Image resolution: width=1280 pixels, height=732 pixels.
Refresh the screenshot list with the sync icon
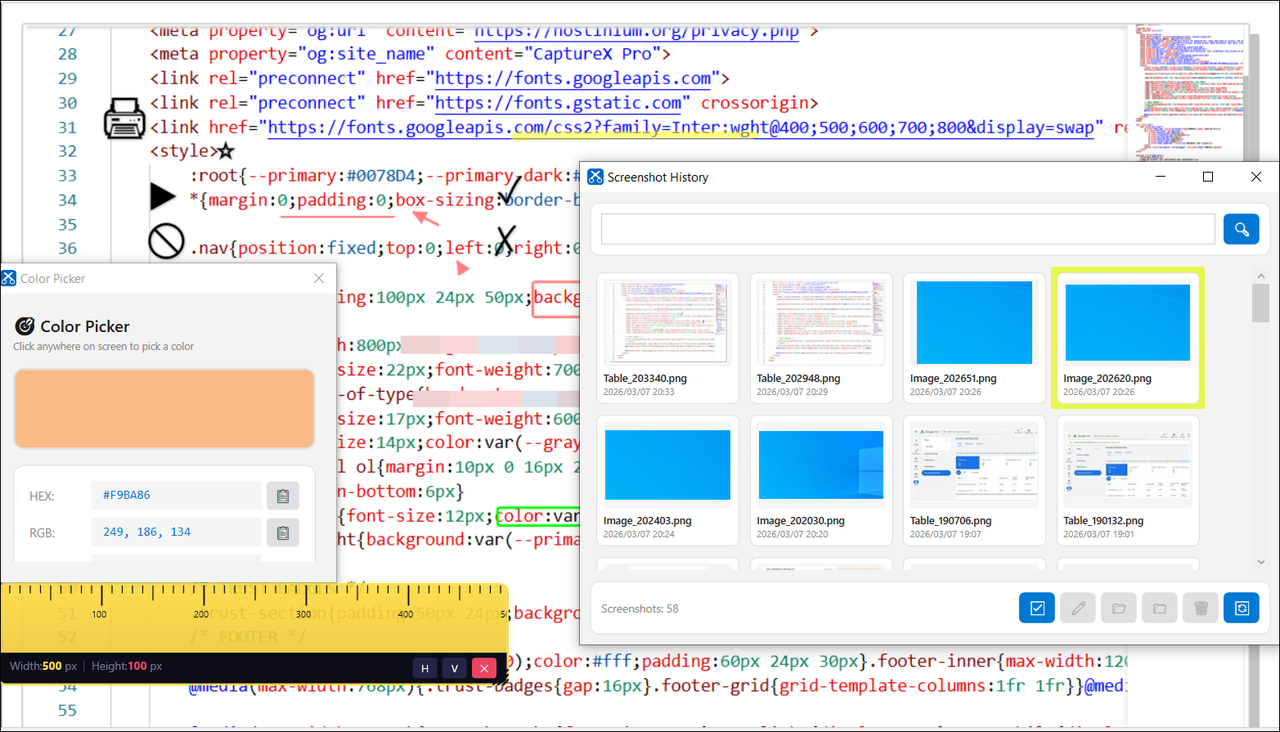click(1241, 607)
